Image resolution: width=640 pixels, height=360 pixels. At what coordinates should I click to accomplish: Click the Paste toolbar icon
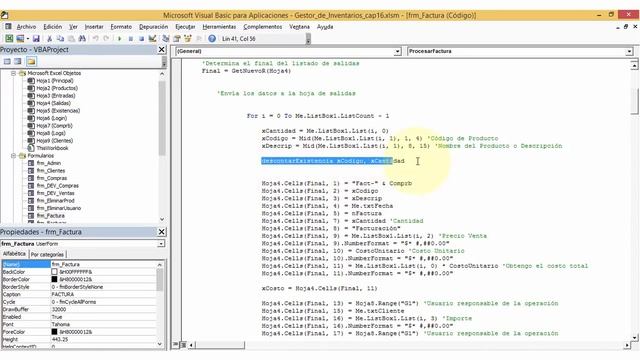pyautogui.click(x=71, y=38)
